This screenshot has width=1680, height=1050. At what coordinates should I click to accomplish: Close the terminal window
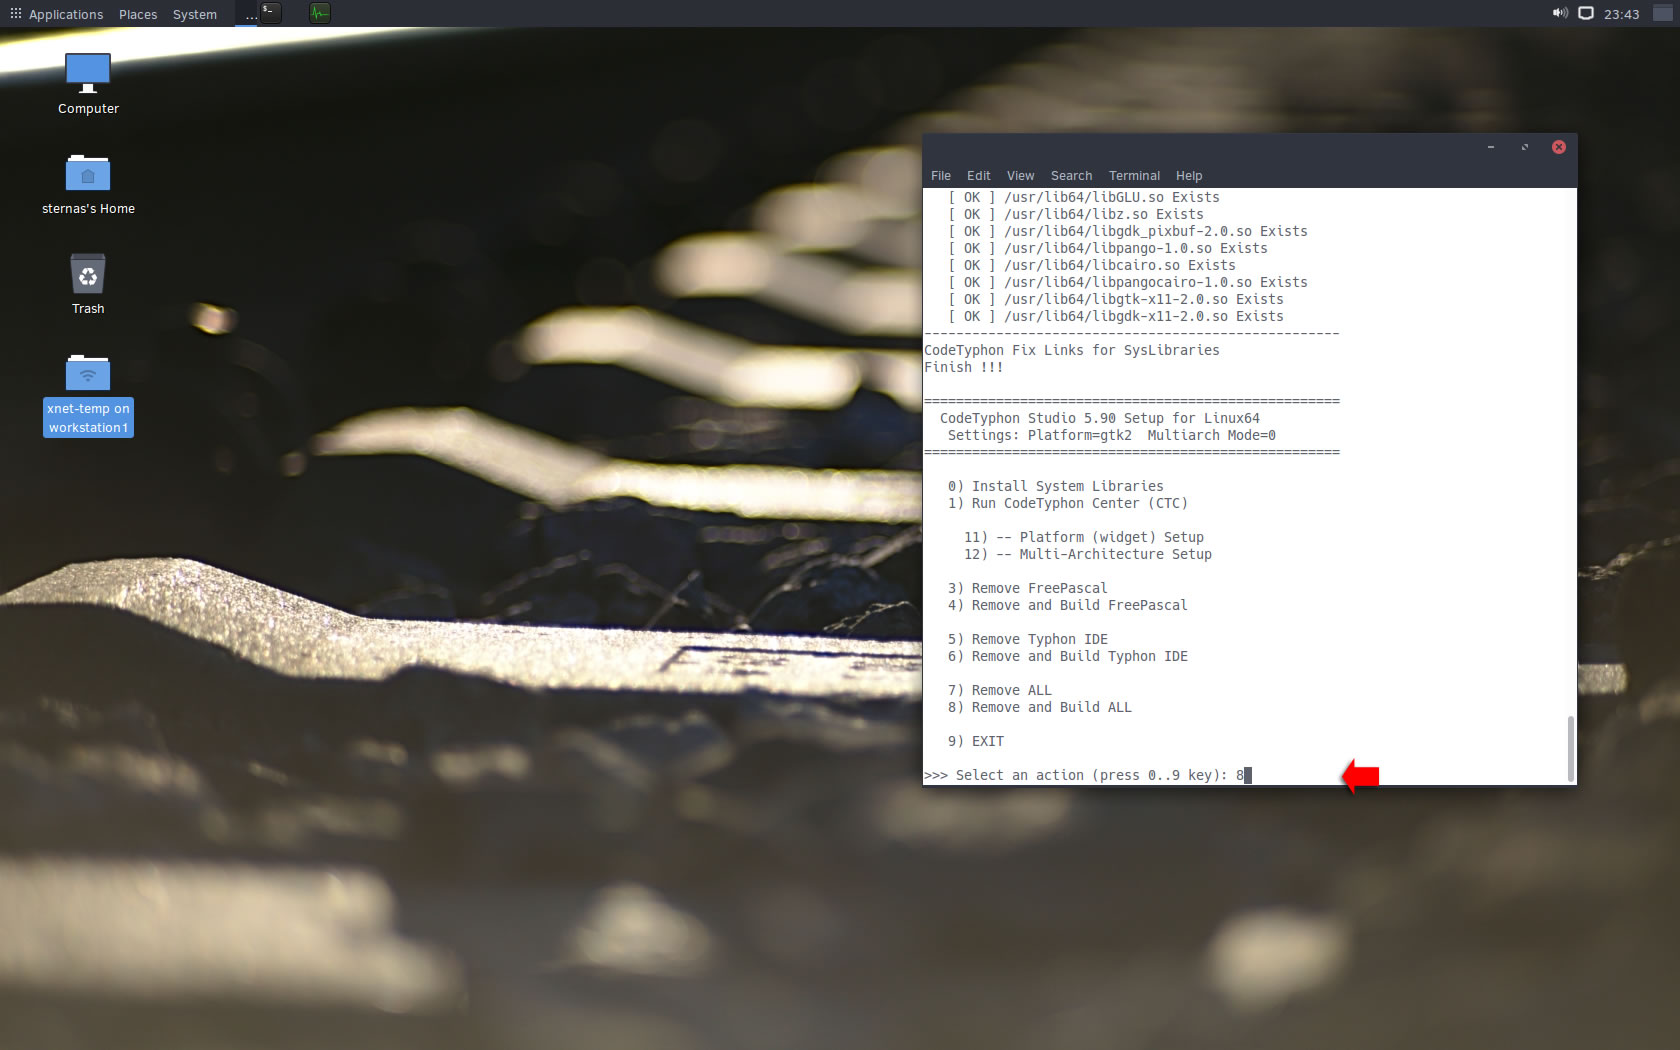click(x=1559, y=147)
